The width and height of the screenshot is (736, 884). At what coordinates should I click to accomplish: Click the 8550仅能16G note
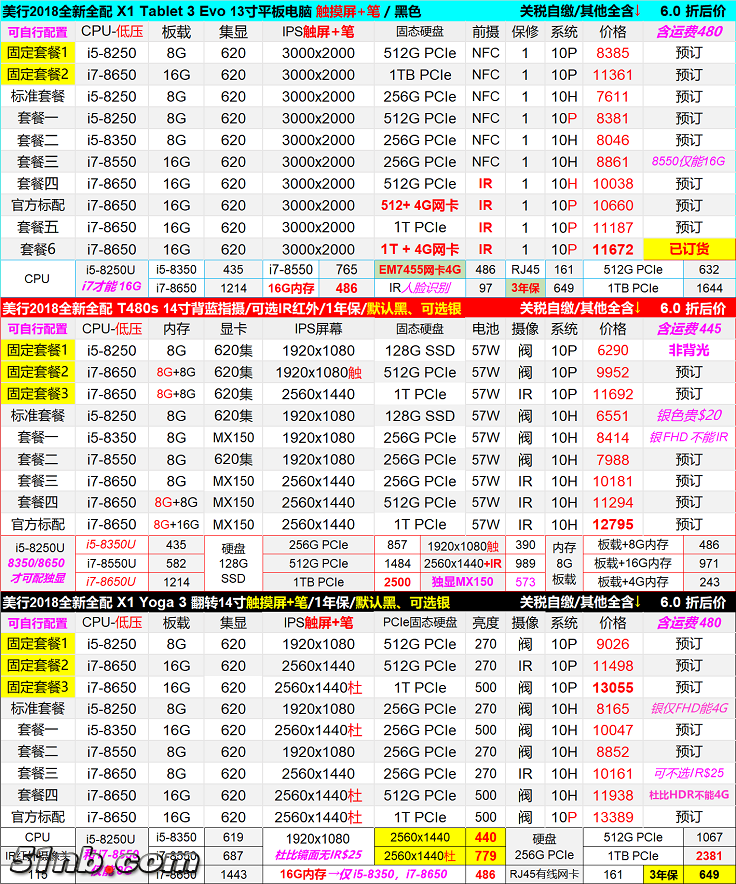689,162
